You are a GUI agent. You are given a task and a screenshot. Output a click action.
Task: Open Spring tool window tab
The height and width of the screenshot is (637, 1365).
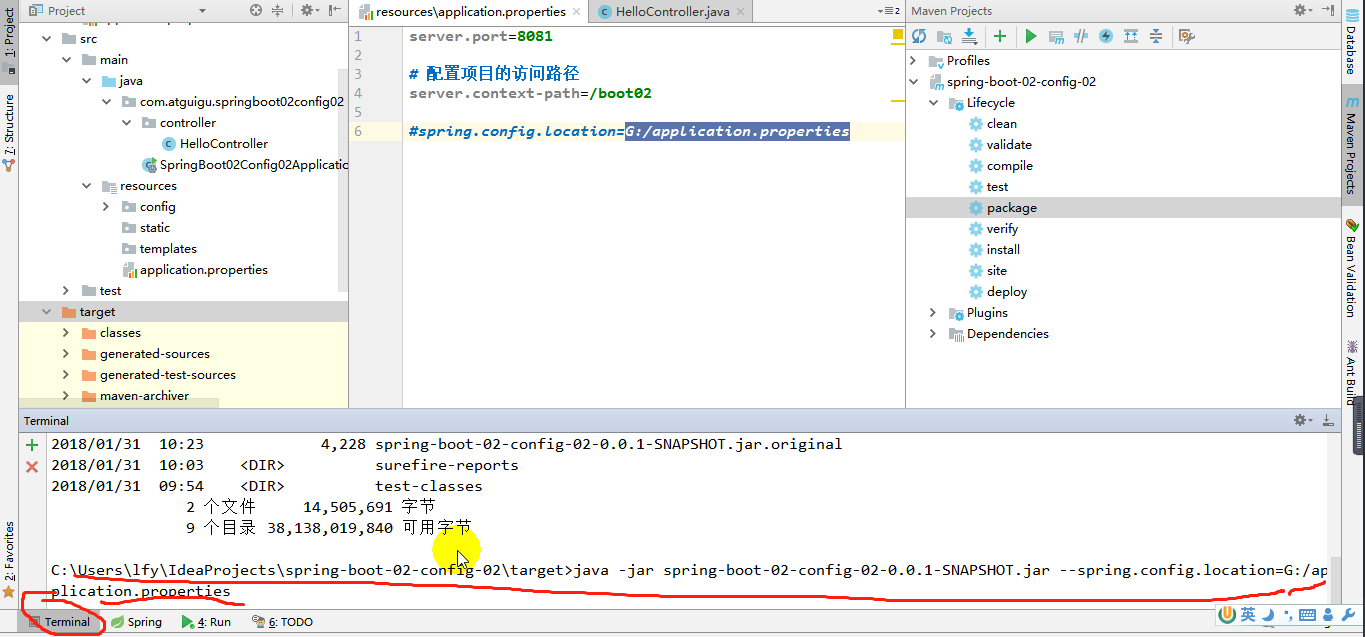136,621
